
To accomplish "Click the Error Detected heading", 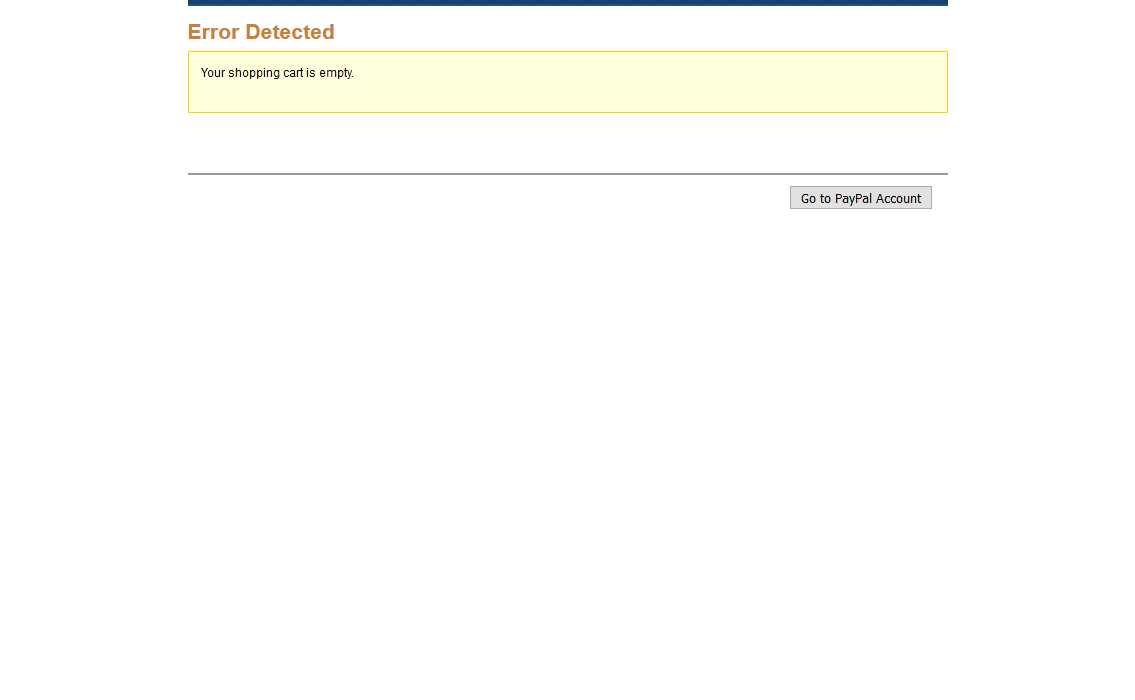I will (x=261, y=32).
